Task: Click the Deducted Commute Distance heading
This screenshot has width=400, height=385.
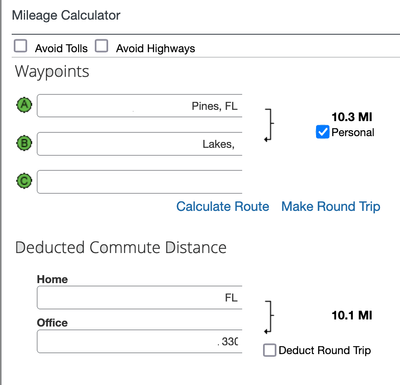Action: tap(121, 247)
